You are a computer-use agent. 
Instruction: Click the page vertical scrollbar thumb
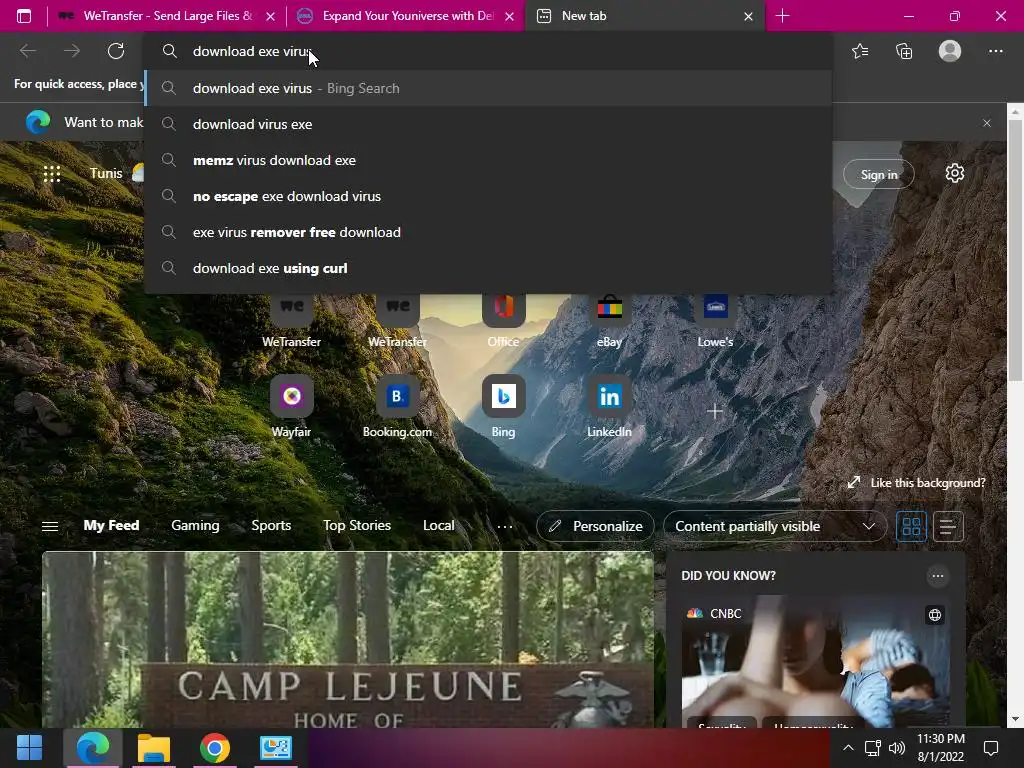[1015, 251]
